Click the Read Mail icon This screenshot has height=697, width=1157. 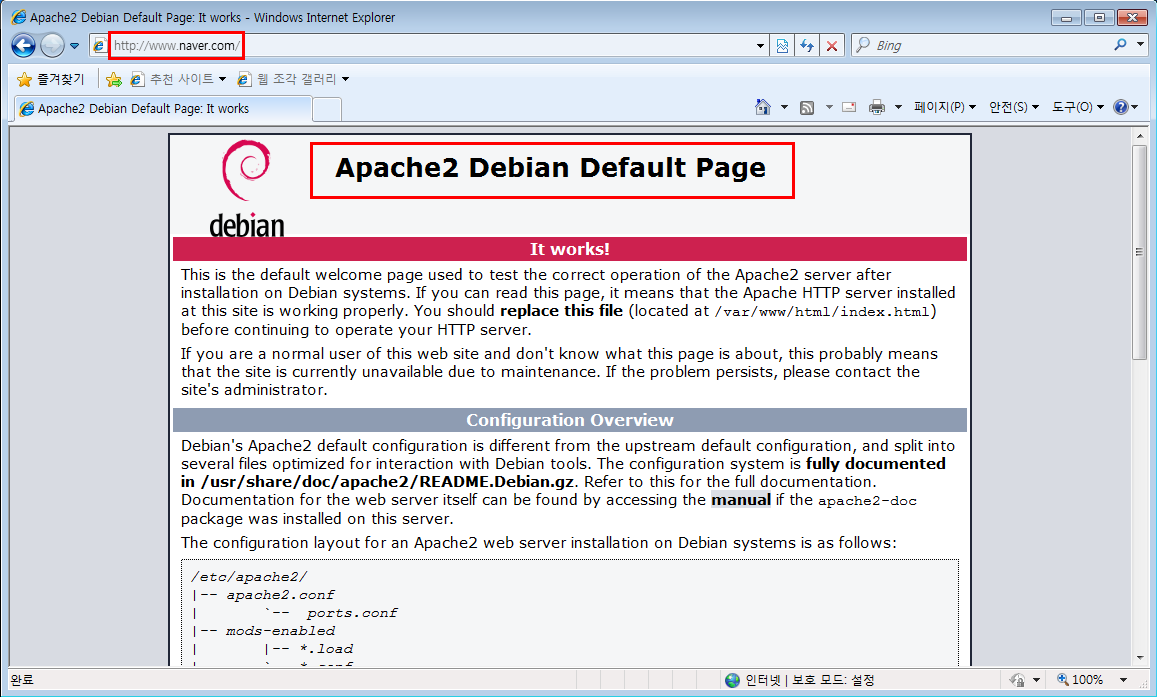[849, 107]
